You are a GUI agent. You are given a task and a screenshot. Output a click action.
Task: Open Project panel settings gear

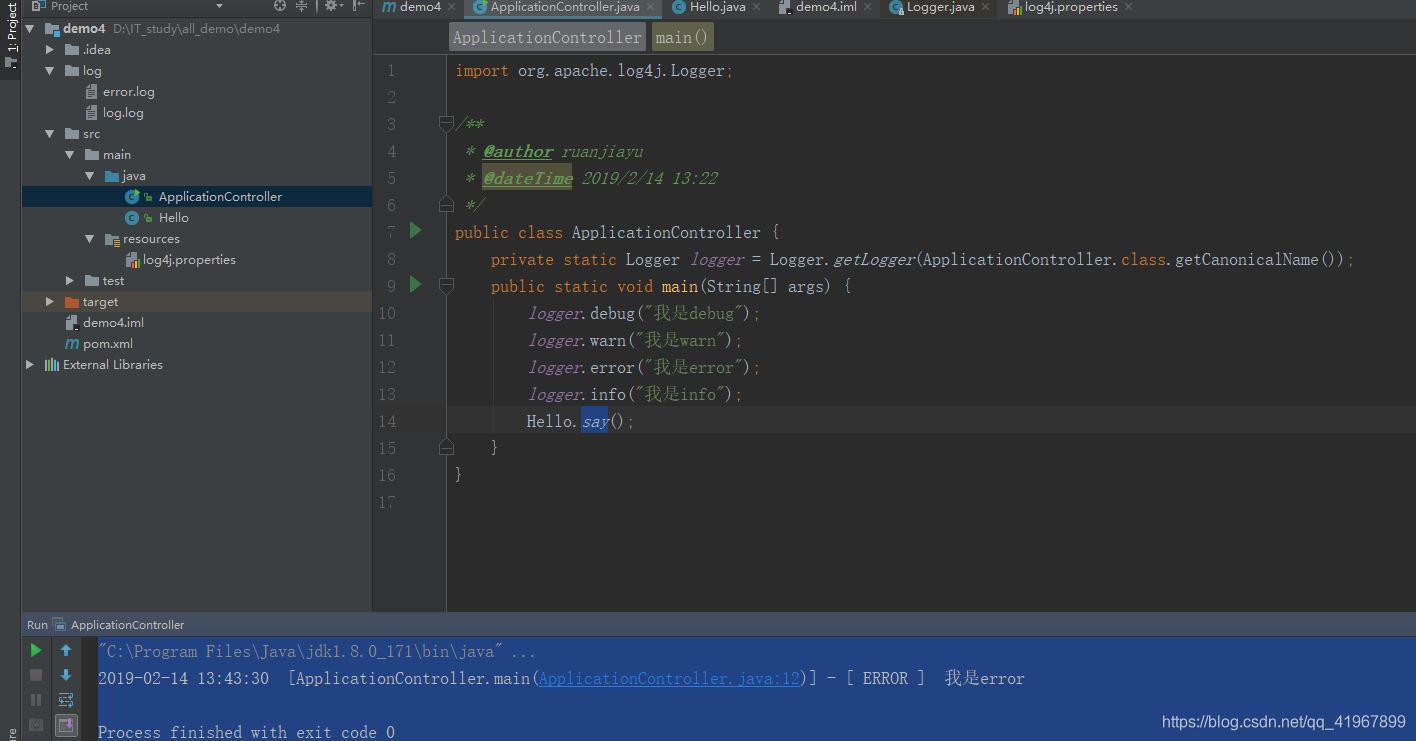332,6
